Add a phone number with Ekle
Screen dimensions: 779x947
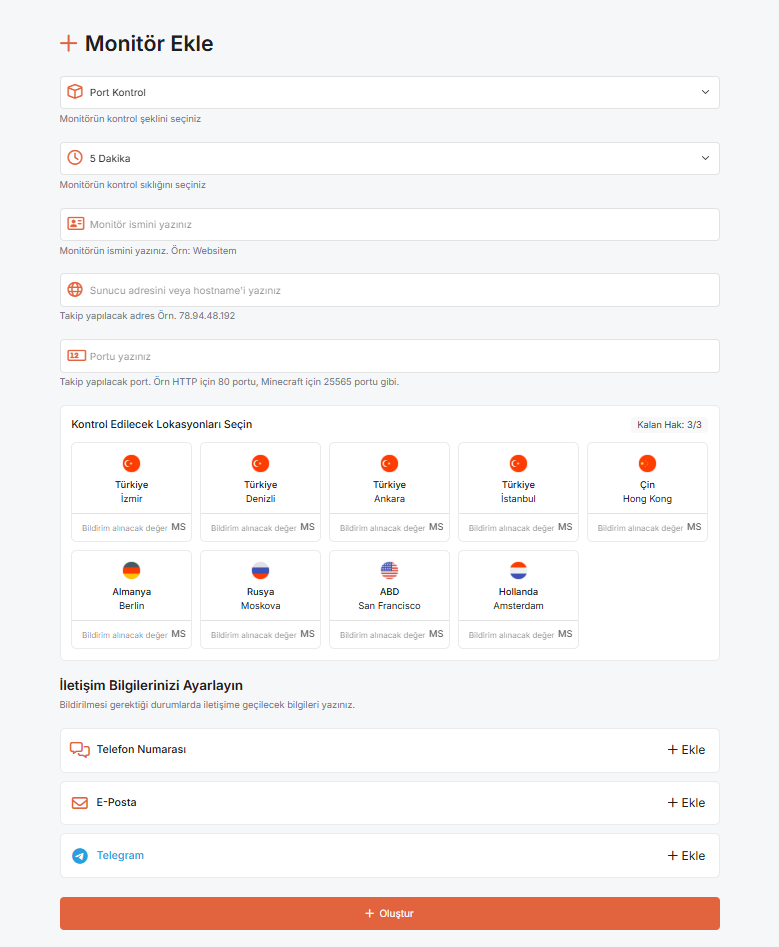(687, 750)
